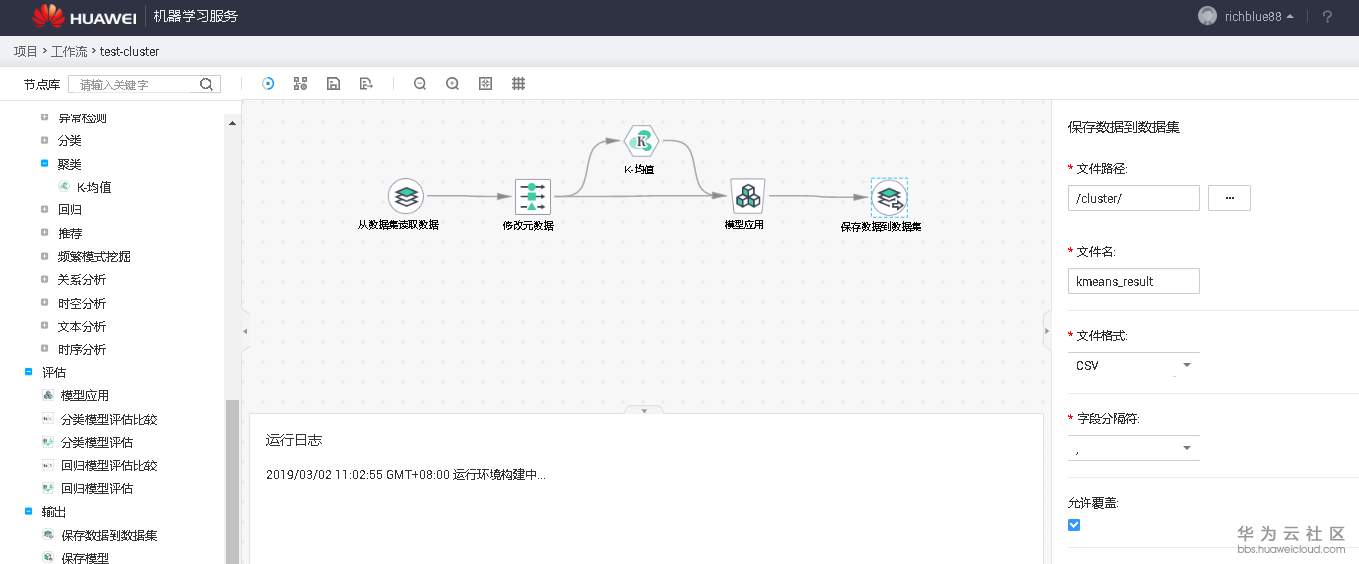Click the node layout icon in toolbar
The height and width of the screenshot is (564, 1359).
(300, 84)
